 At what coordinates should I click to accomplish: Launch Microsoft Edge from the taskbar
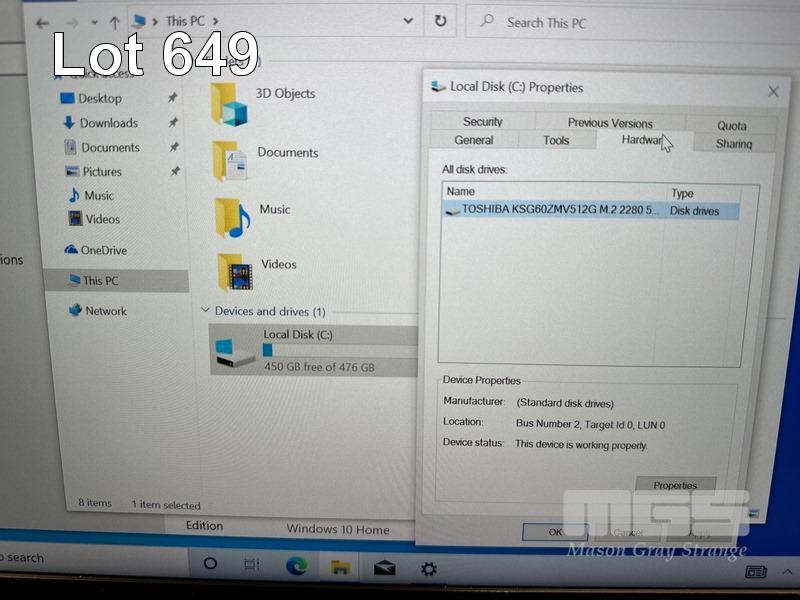[296, 567]
